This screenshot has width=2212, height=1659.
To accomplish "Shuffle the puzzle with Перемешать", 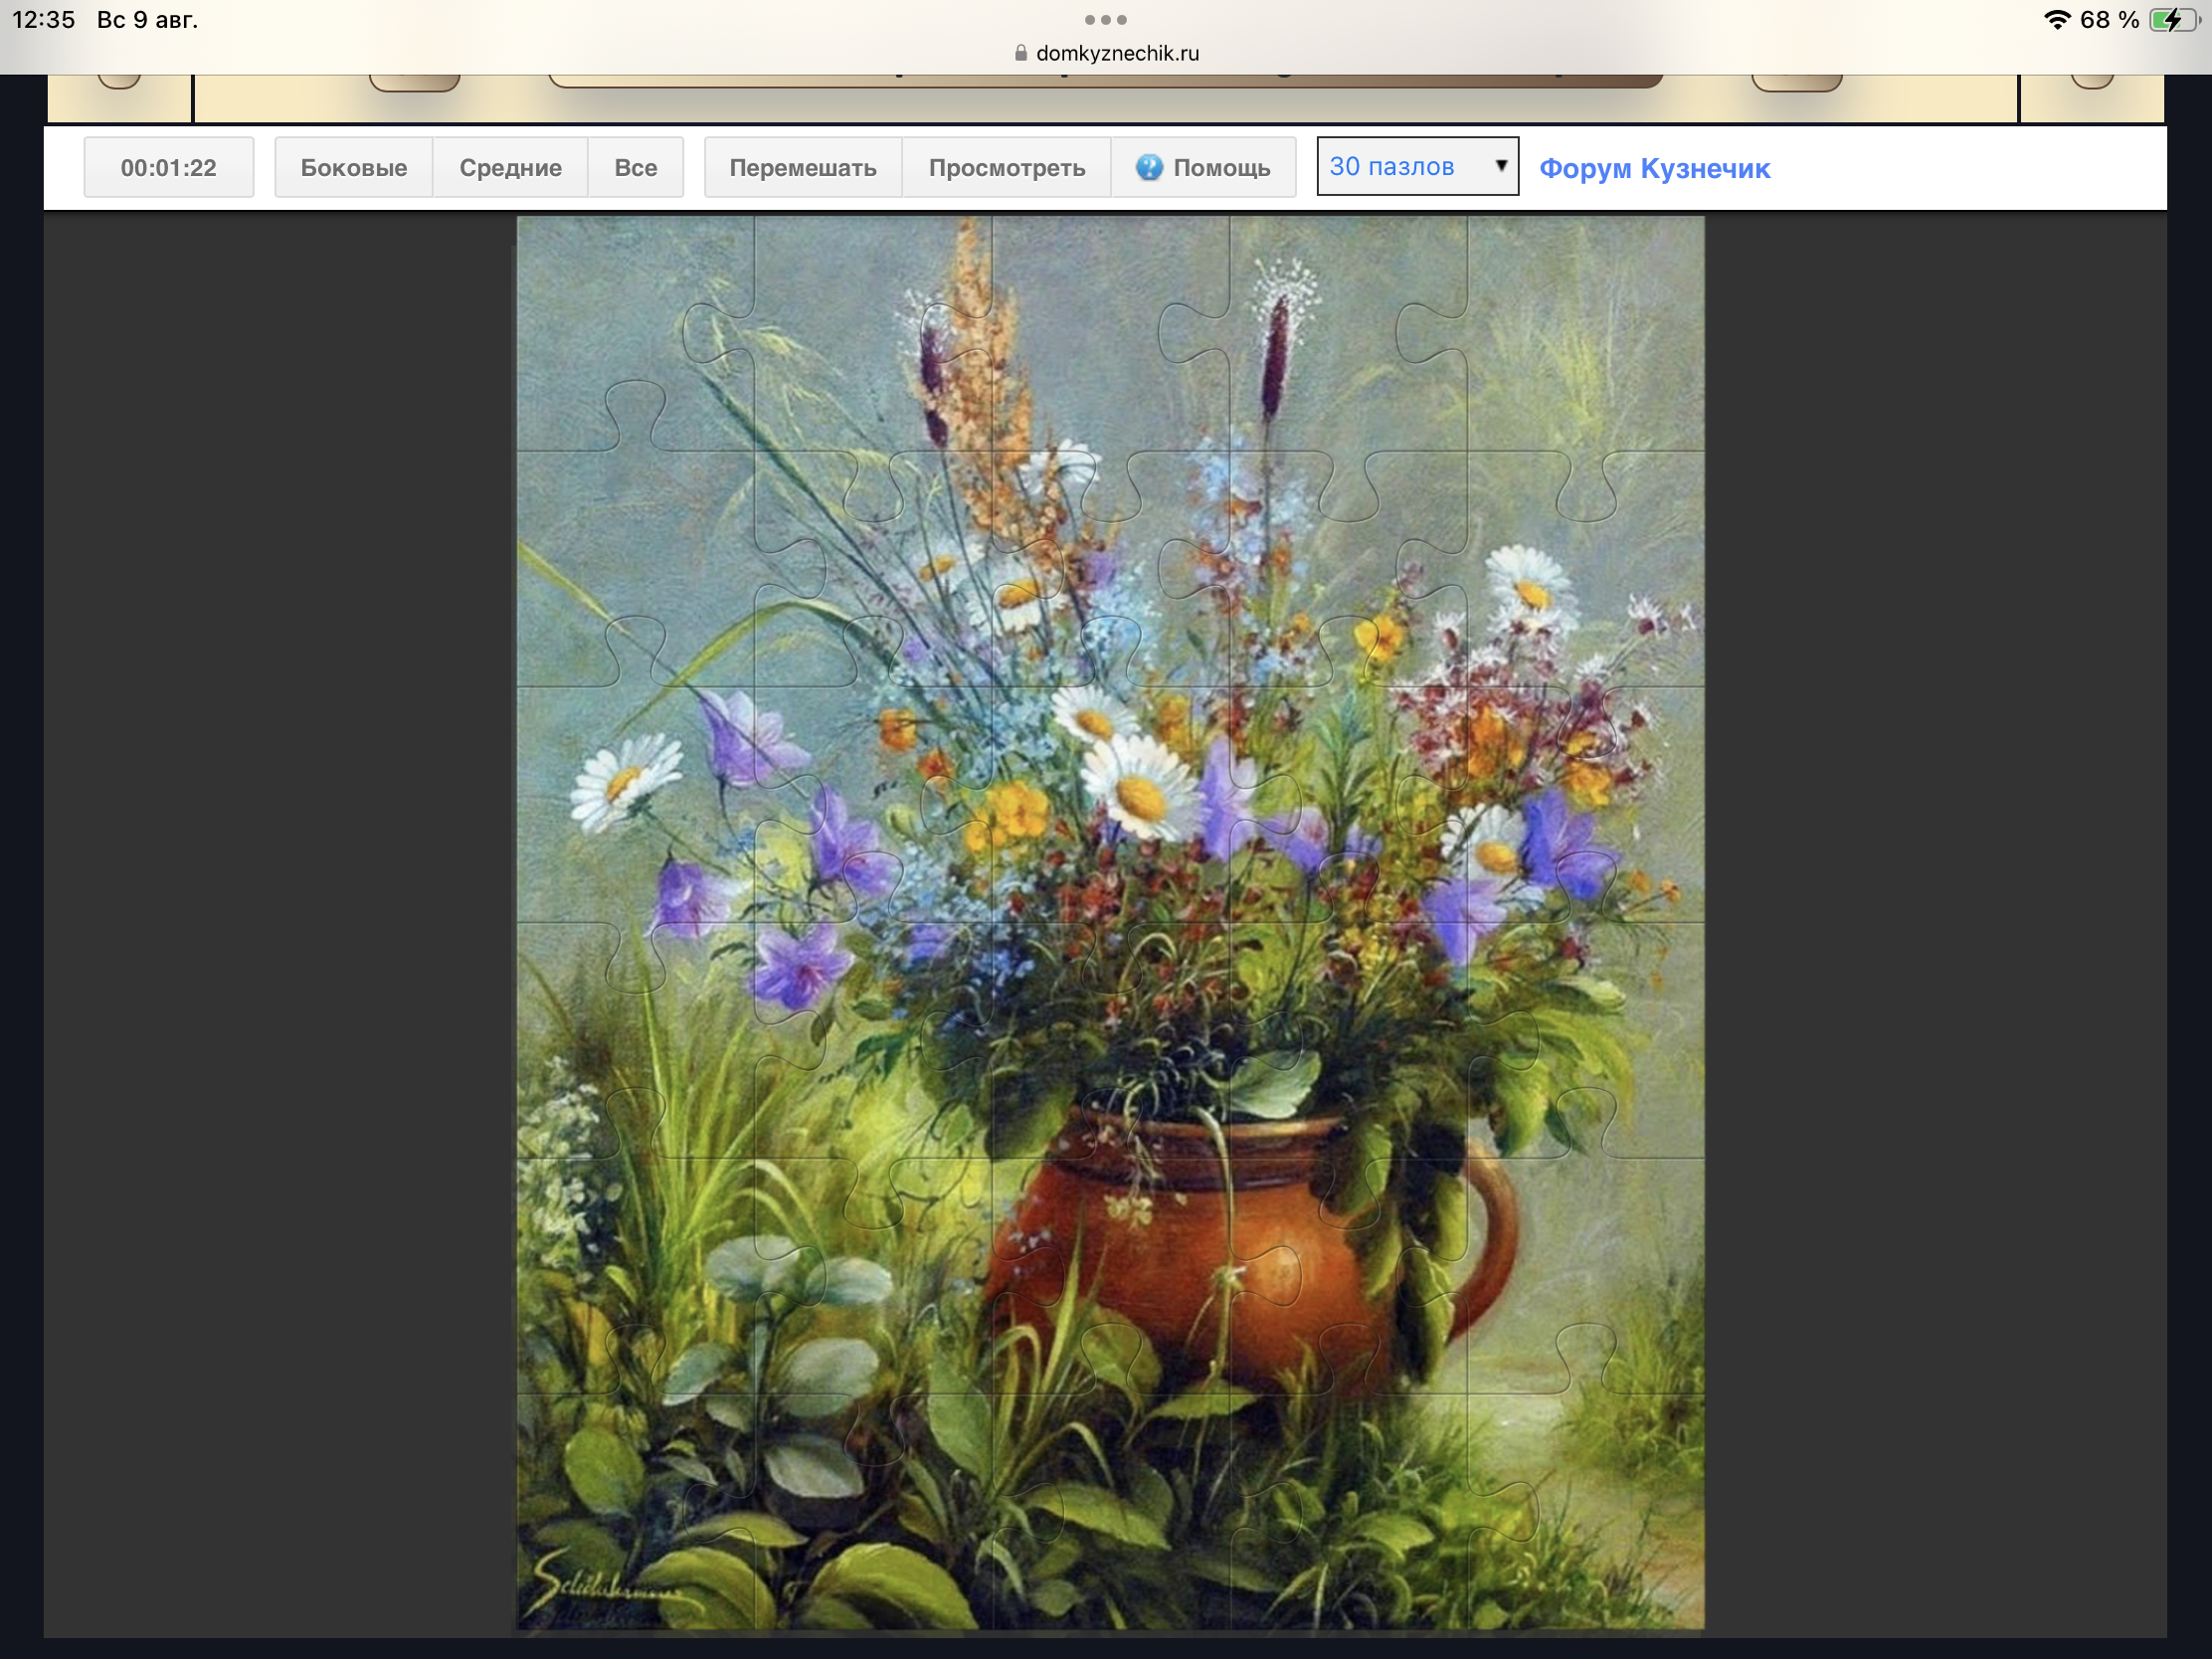I will (x=803, y=167).
